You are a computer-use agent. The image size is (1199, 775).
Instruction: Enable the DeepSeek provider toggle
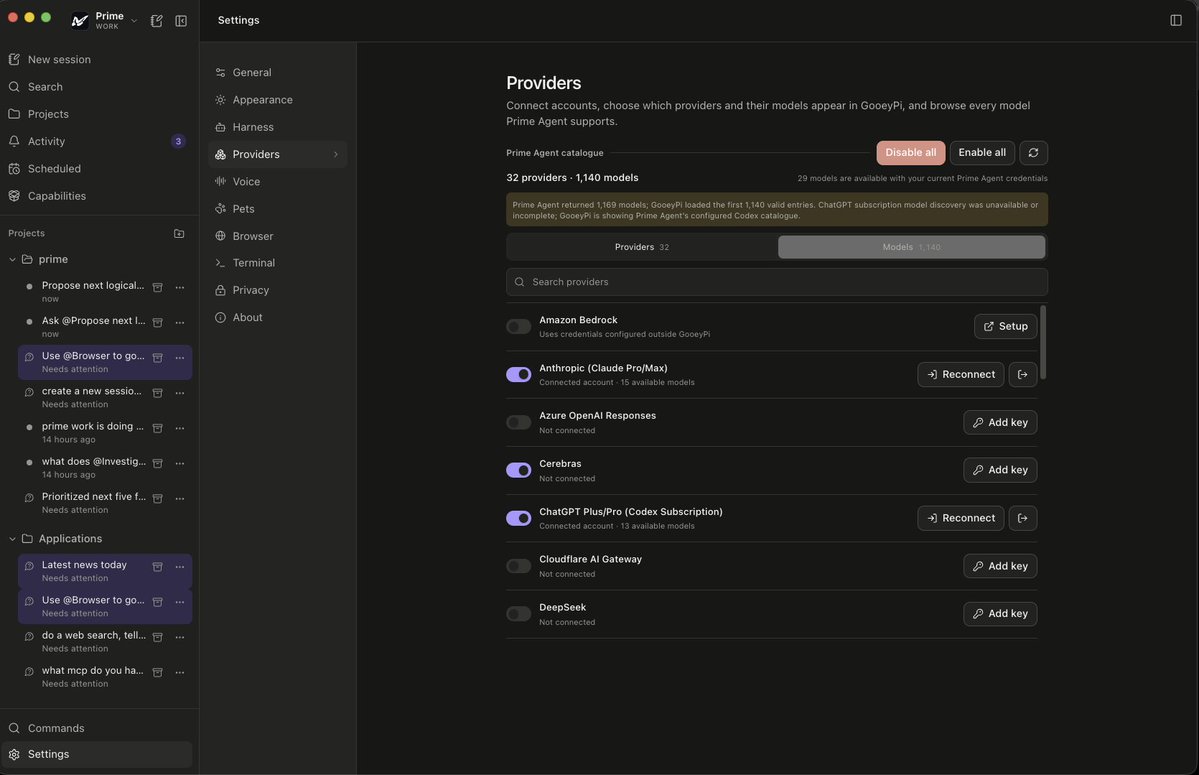pyautogui.click(x=518, y=614)
